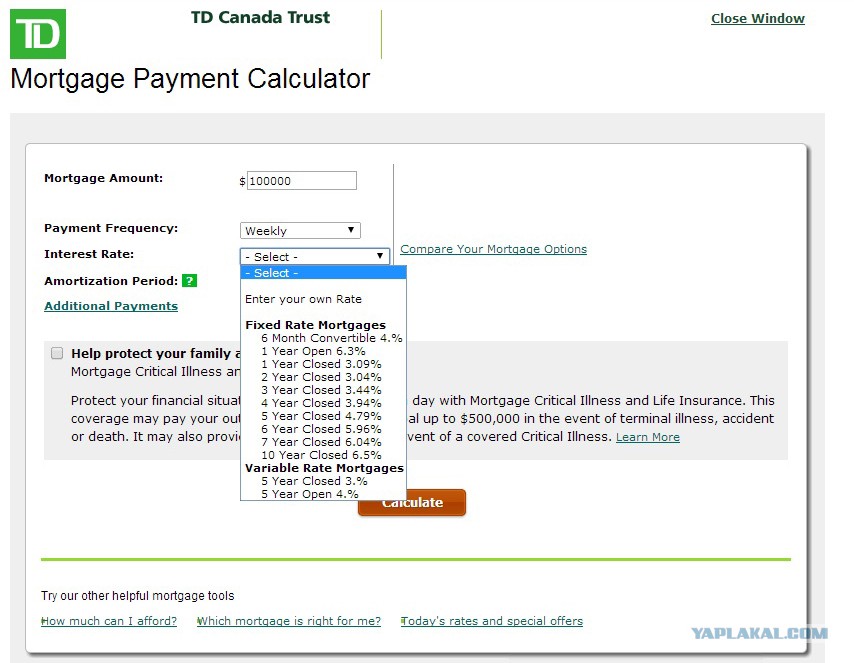The image size is (854, 663).
Task: Collapse the Interest Rate select dropdown
Action: pos(315,256)
